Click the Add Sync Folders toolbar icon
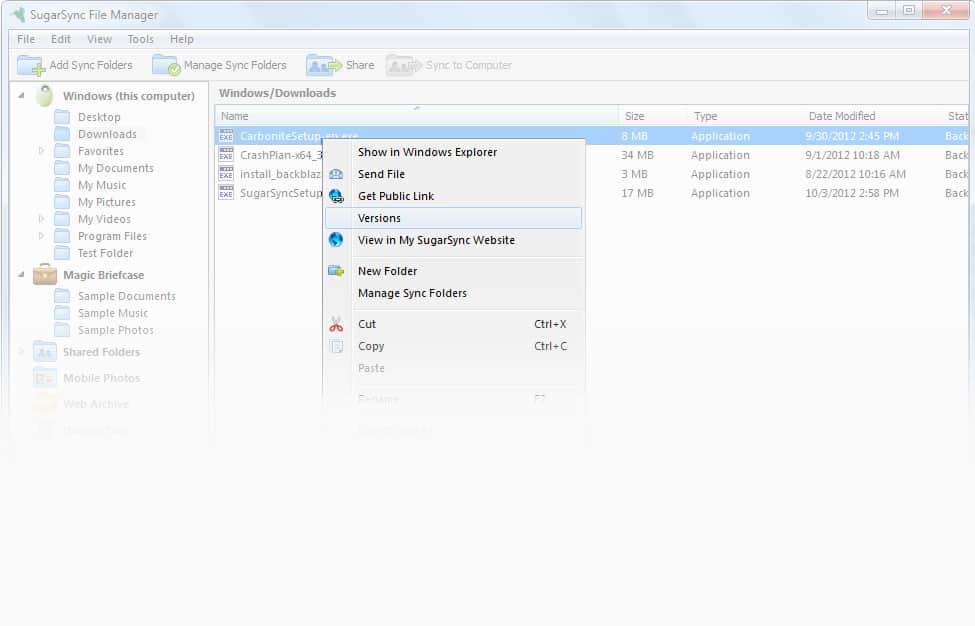Viewport: 975px width, 626px height. click(32, 66)
